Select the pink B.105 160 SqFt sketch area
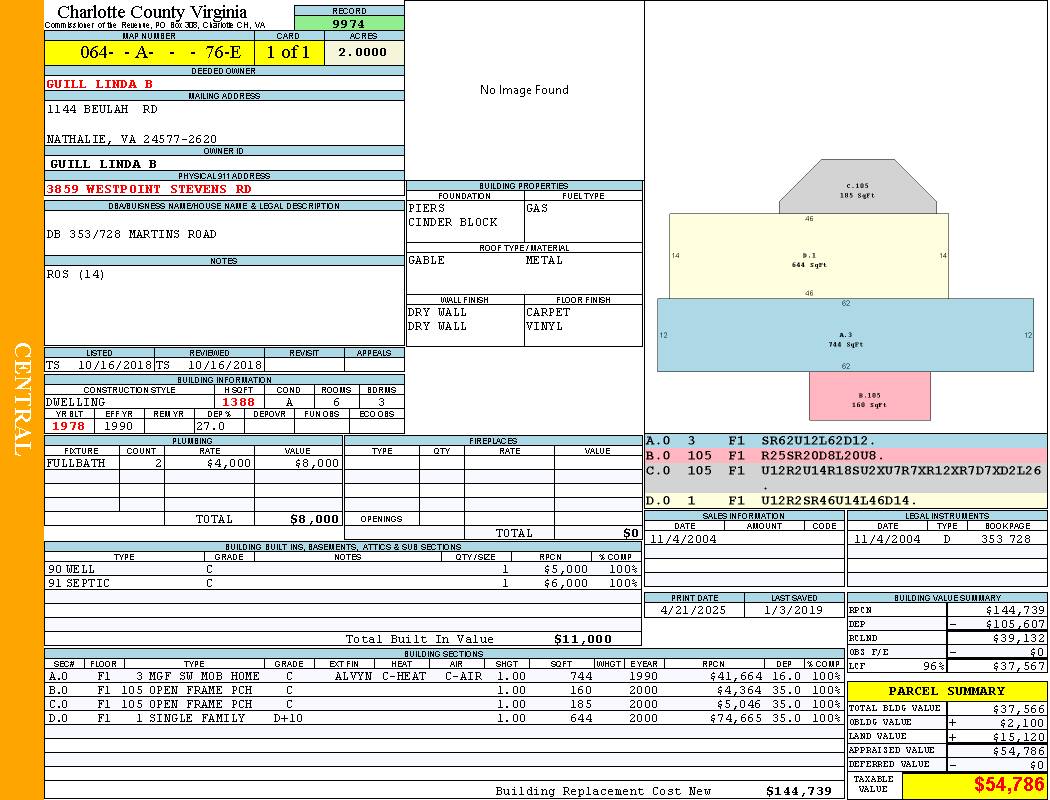 pyautogui.click(x=868, y=398)
